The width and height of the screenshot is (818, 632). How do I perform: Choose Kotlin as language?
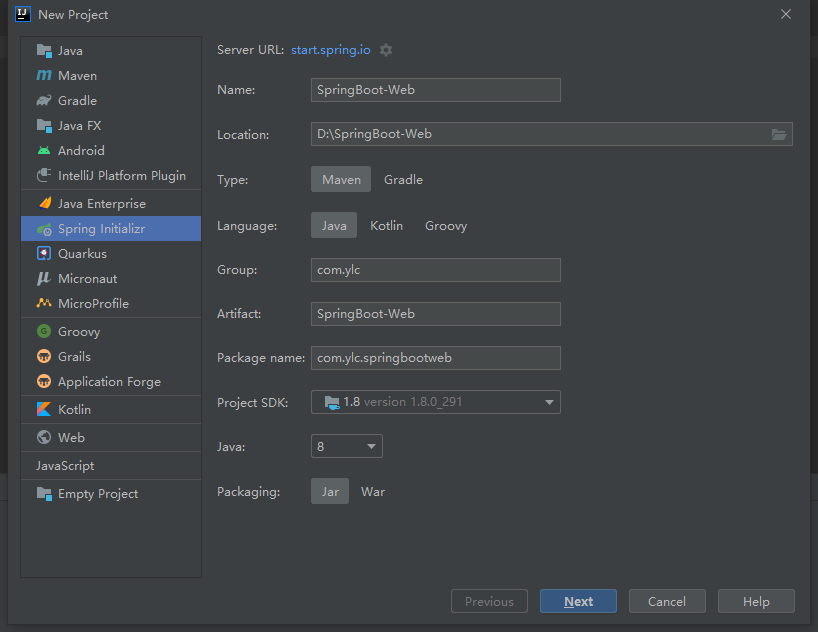(x=387, y=225)
